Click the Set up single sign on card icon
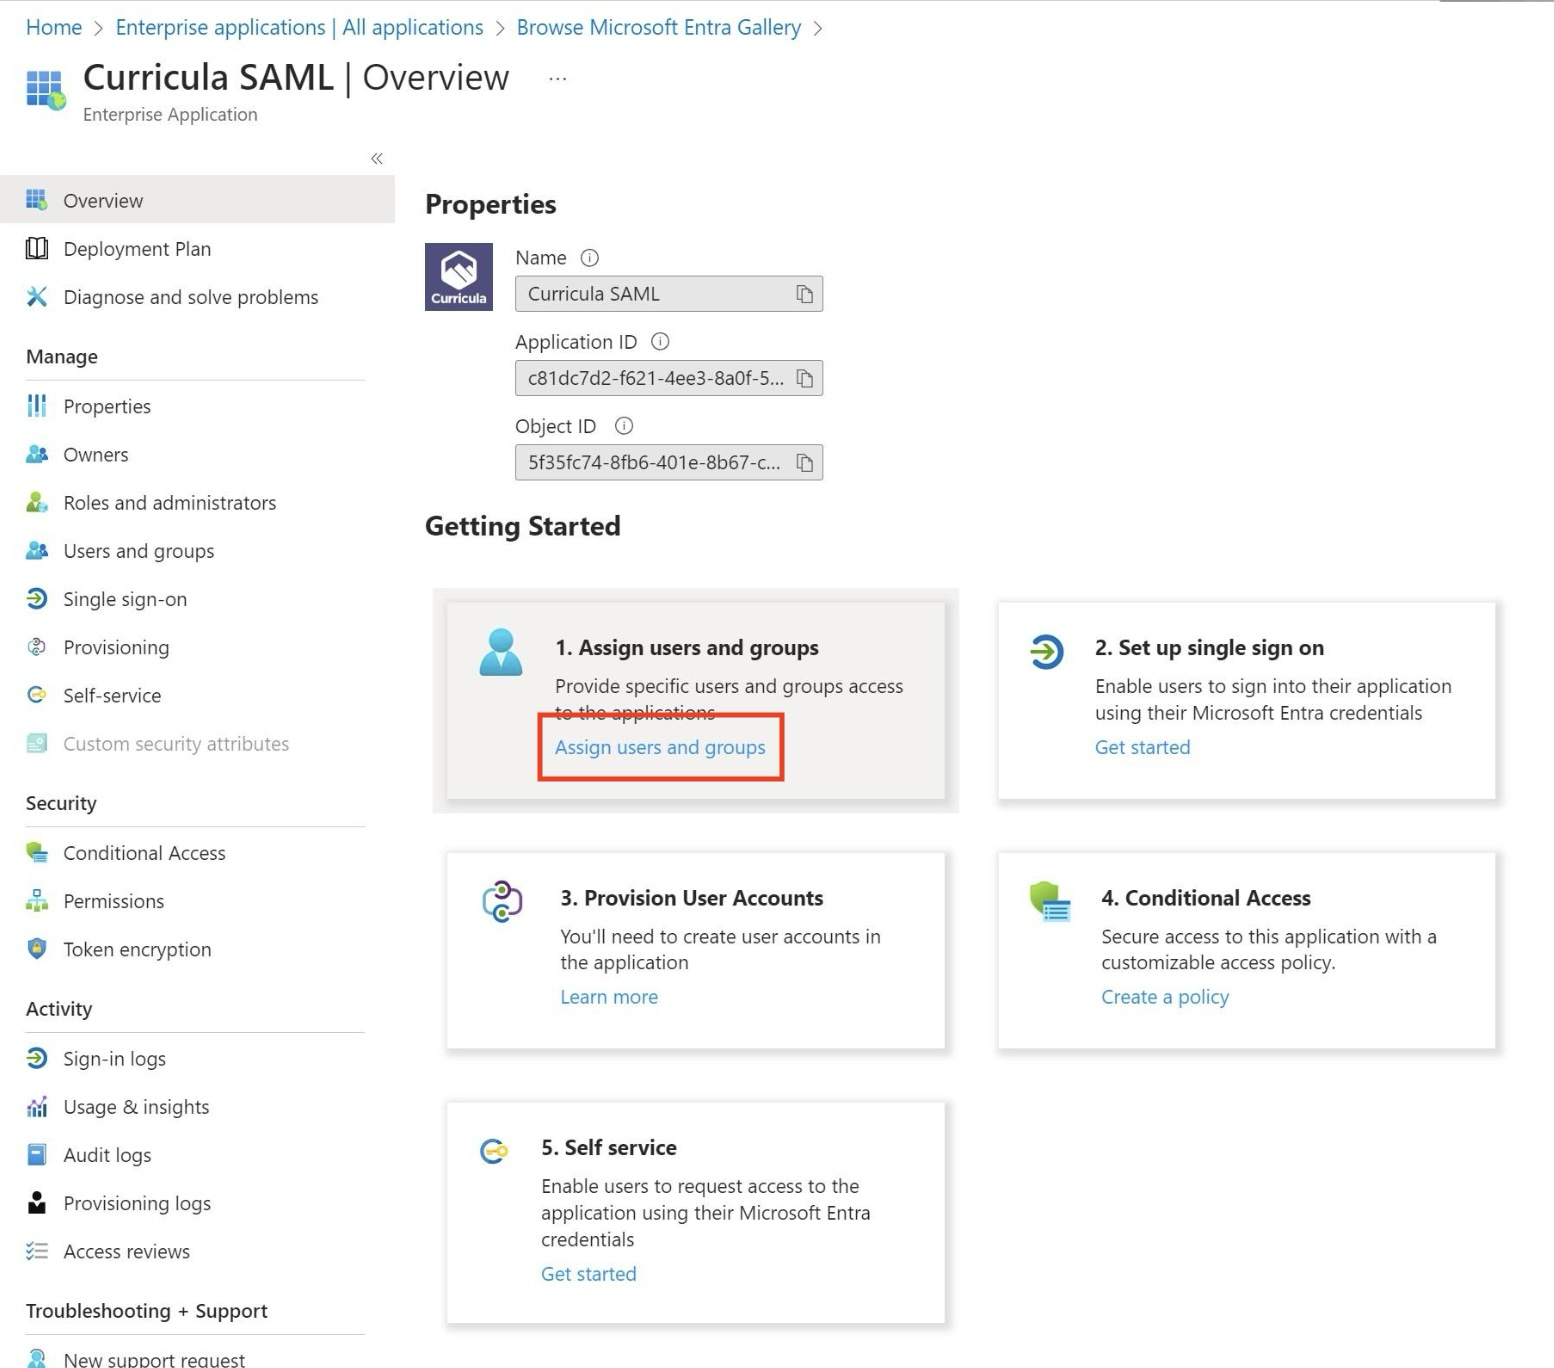The width and height of the screenshot is (1554, 1368). tap(1047, 652)
